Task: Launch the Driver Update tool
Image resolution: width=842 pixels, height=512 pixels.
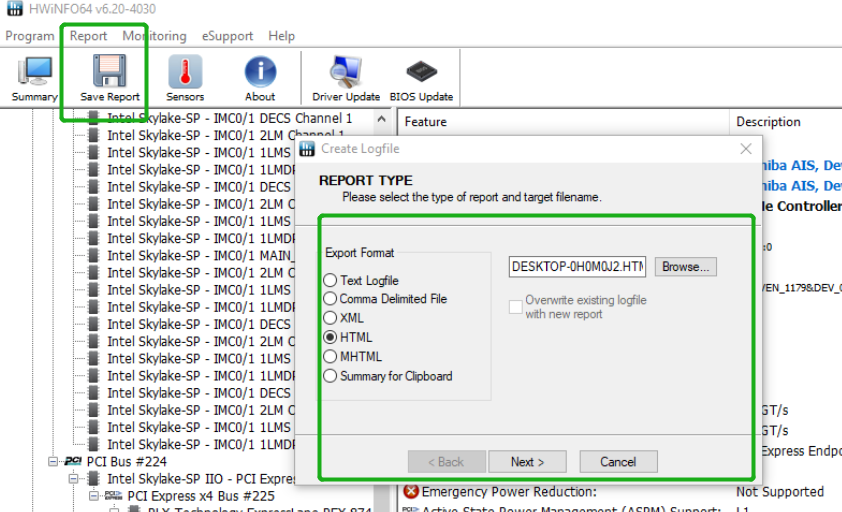Action: click(x=346, y=71)
